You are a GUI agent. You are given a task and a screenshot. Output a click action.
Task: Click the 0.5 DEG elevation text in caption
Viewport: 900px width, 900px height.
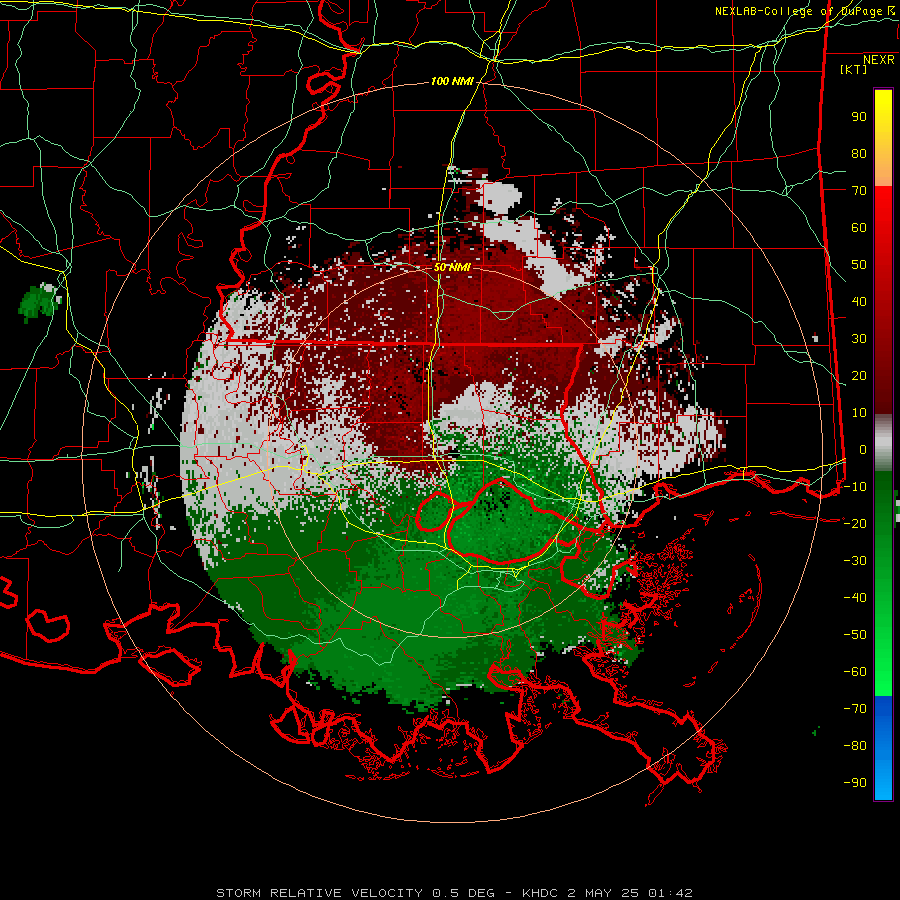463,893
